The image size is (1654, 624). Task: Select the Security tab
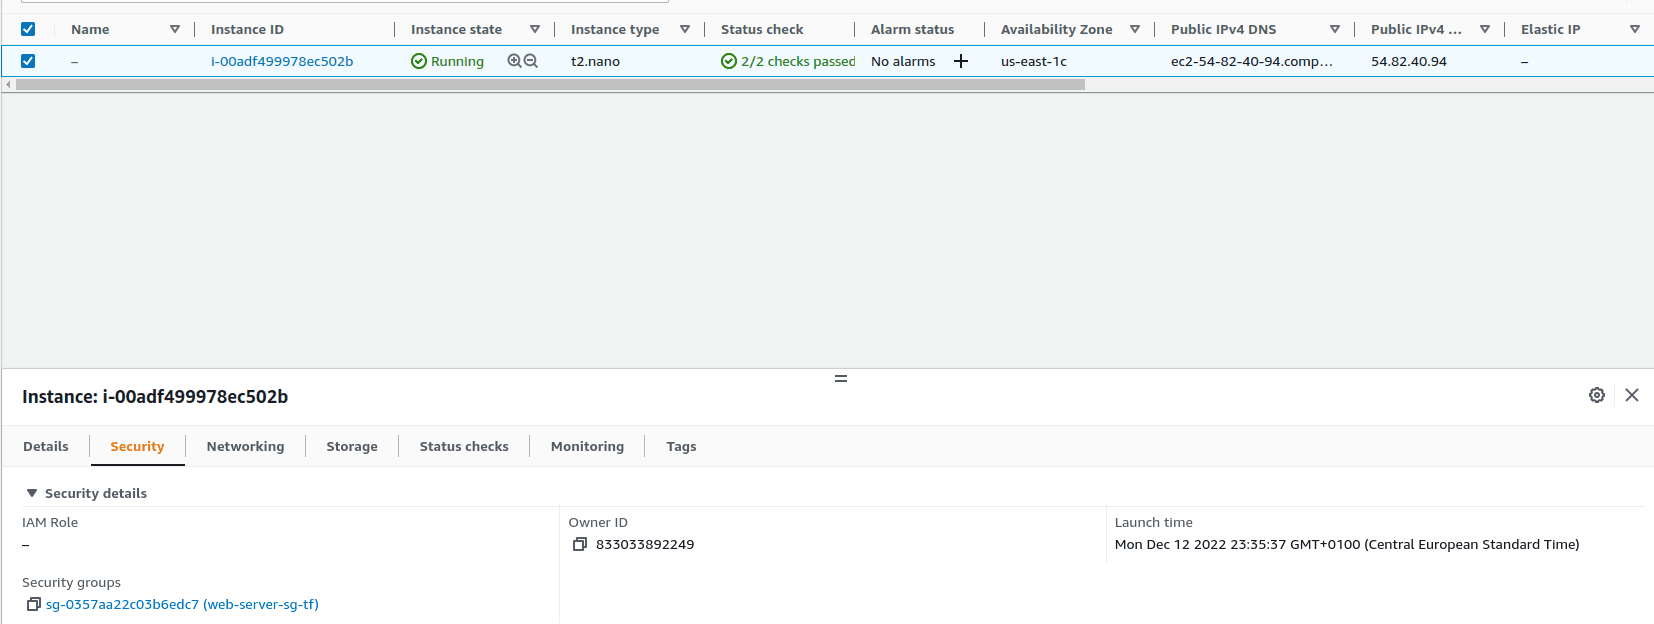click(x=137, y=446)
